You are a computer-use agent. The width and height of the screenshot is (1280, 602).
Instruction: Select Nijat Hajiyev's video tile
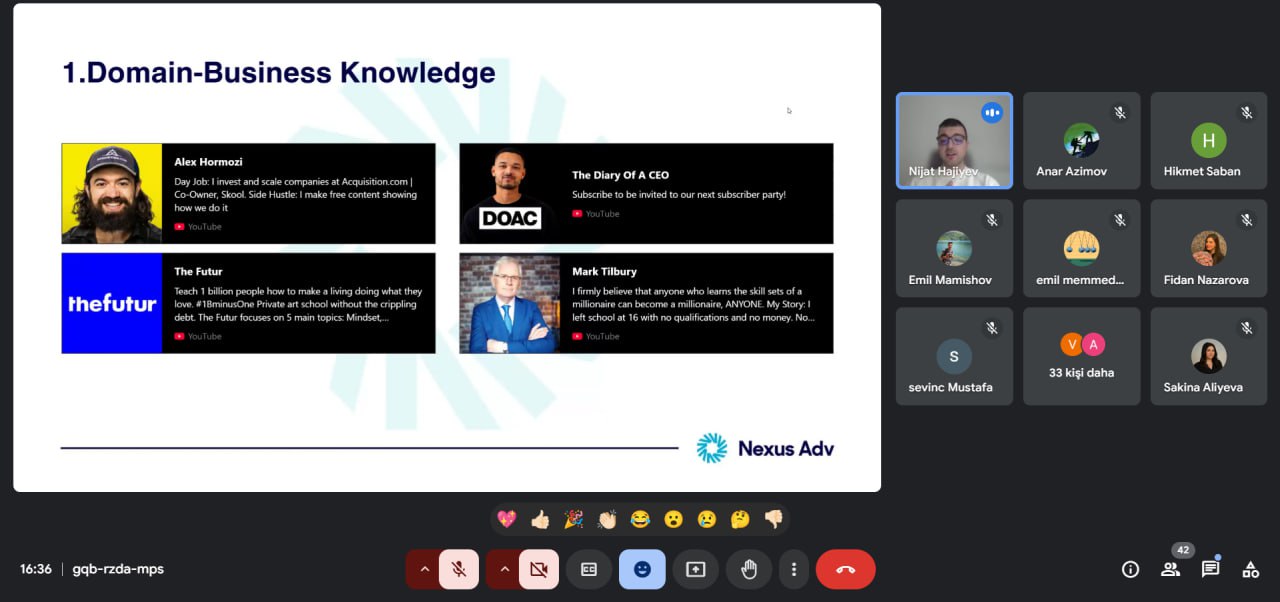(954, 141)
